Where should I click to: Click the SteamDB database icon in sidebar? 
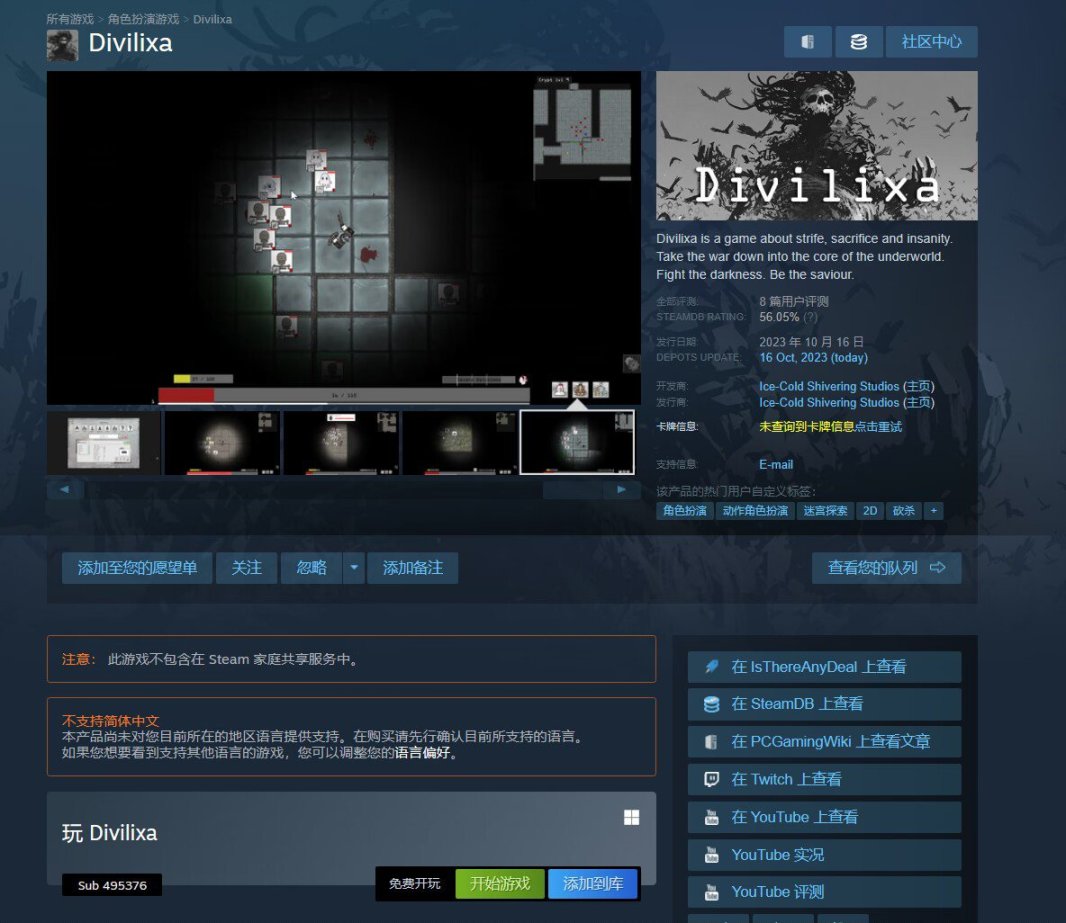click(x=711, y=704)
